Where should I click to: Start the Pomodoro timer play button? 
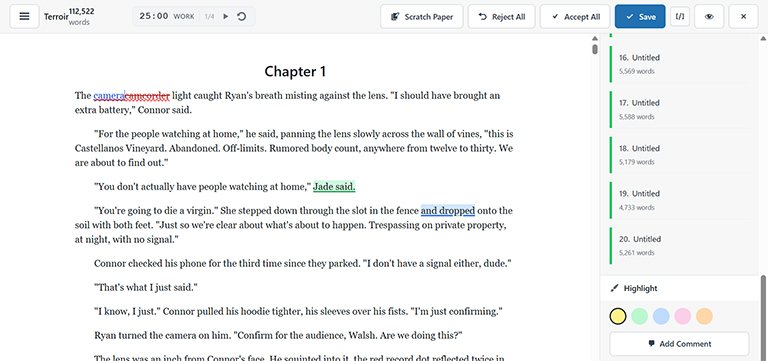226,17
